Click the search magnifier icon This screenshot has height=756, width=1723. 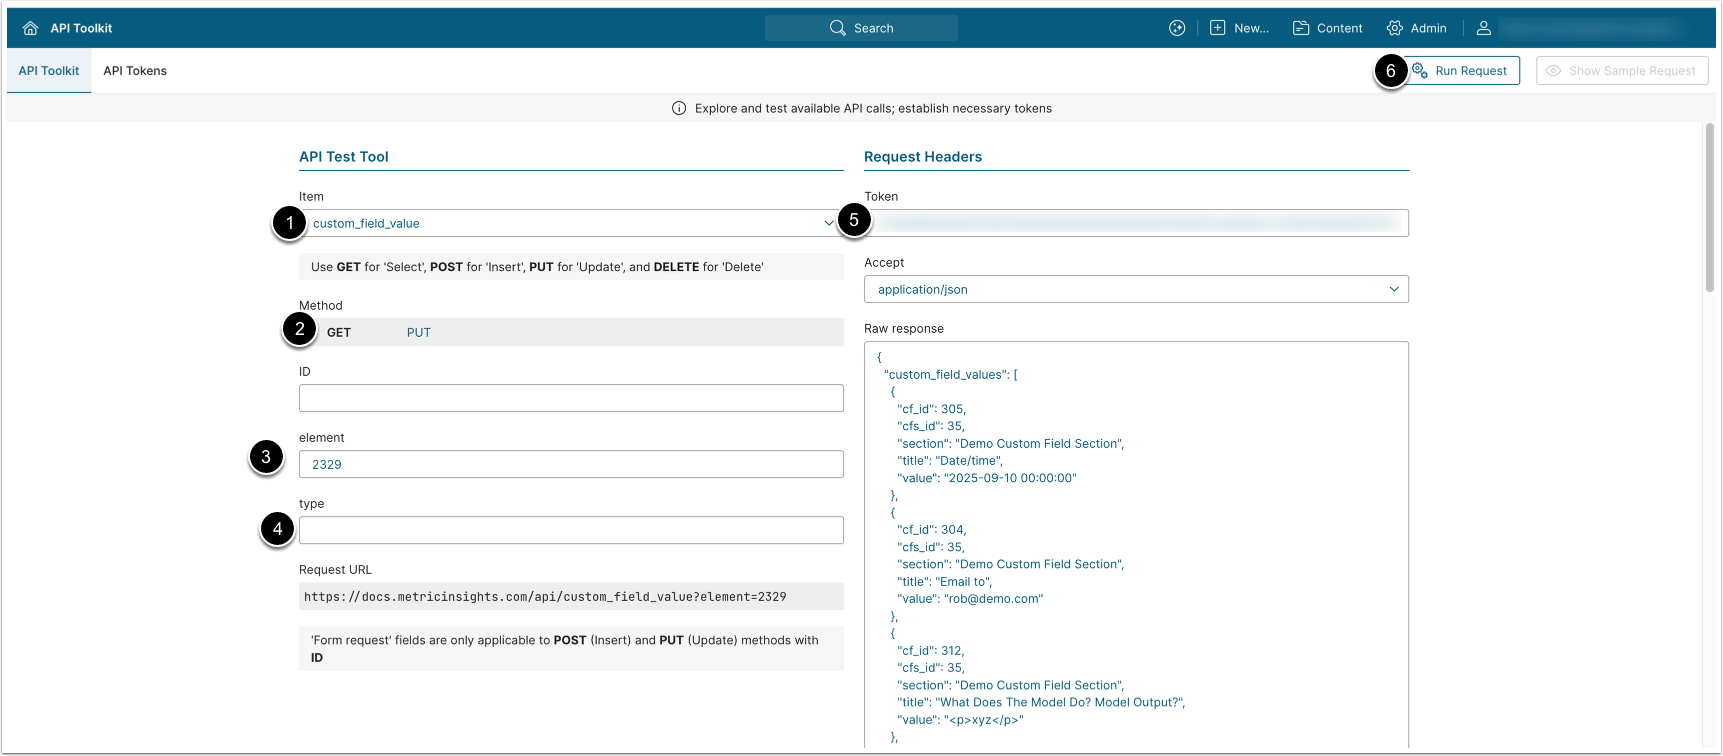837,28
